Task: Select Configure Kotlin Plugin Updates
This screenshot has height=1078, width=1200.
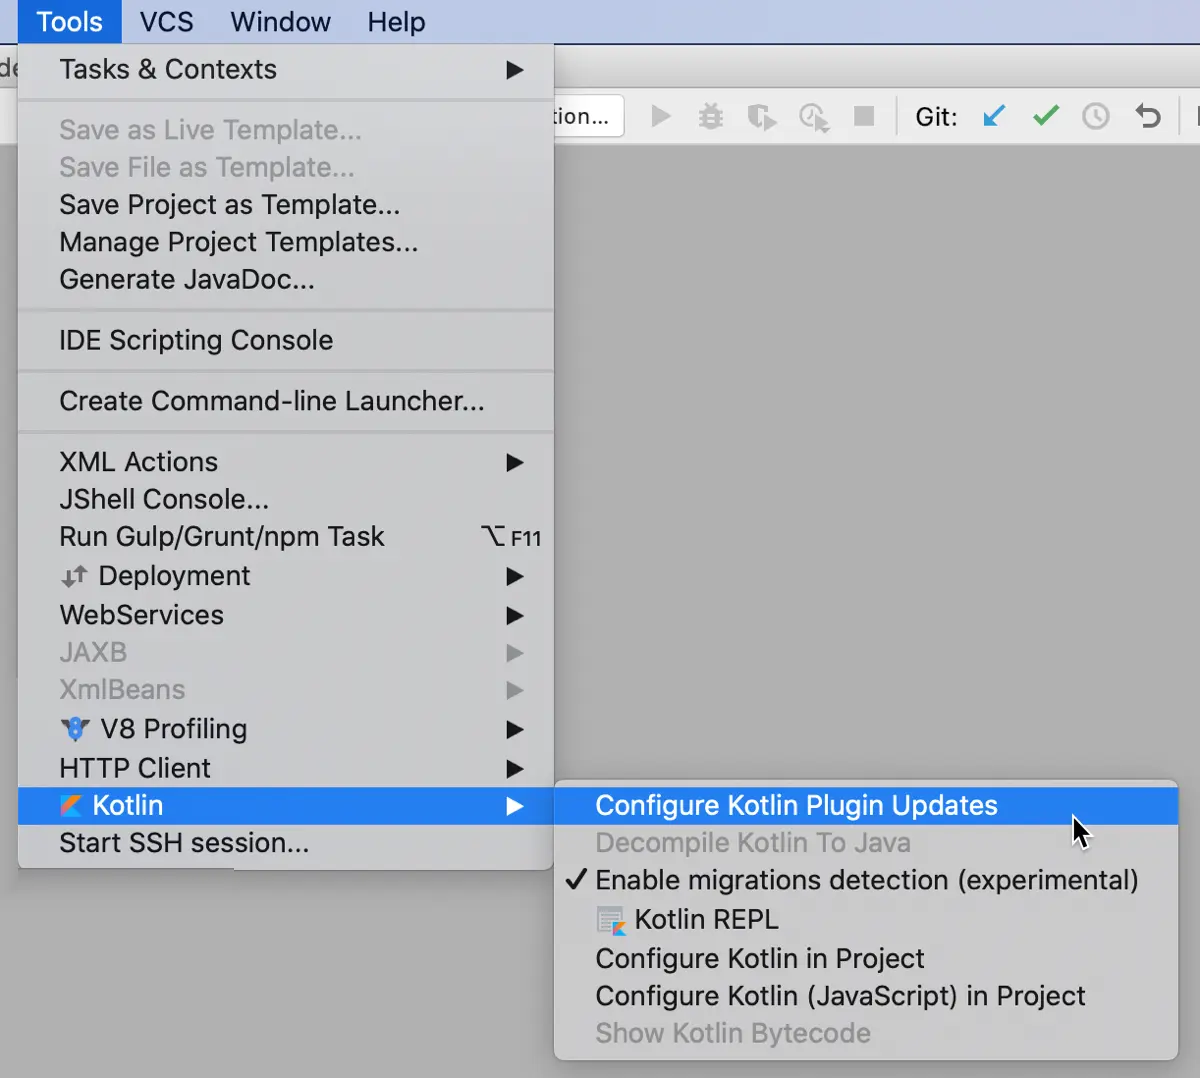Action: [866, 806]
